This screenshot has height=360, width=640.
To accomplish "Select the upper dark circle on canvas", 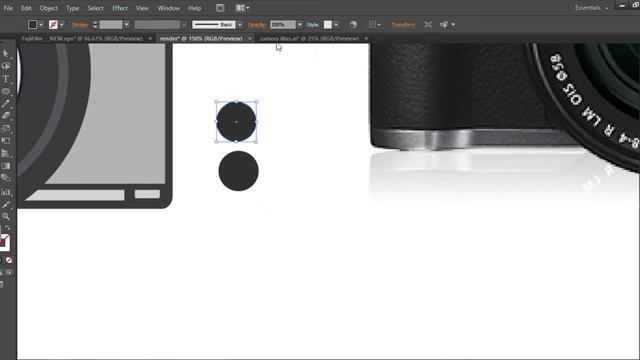I will point(236,122).
